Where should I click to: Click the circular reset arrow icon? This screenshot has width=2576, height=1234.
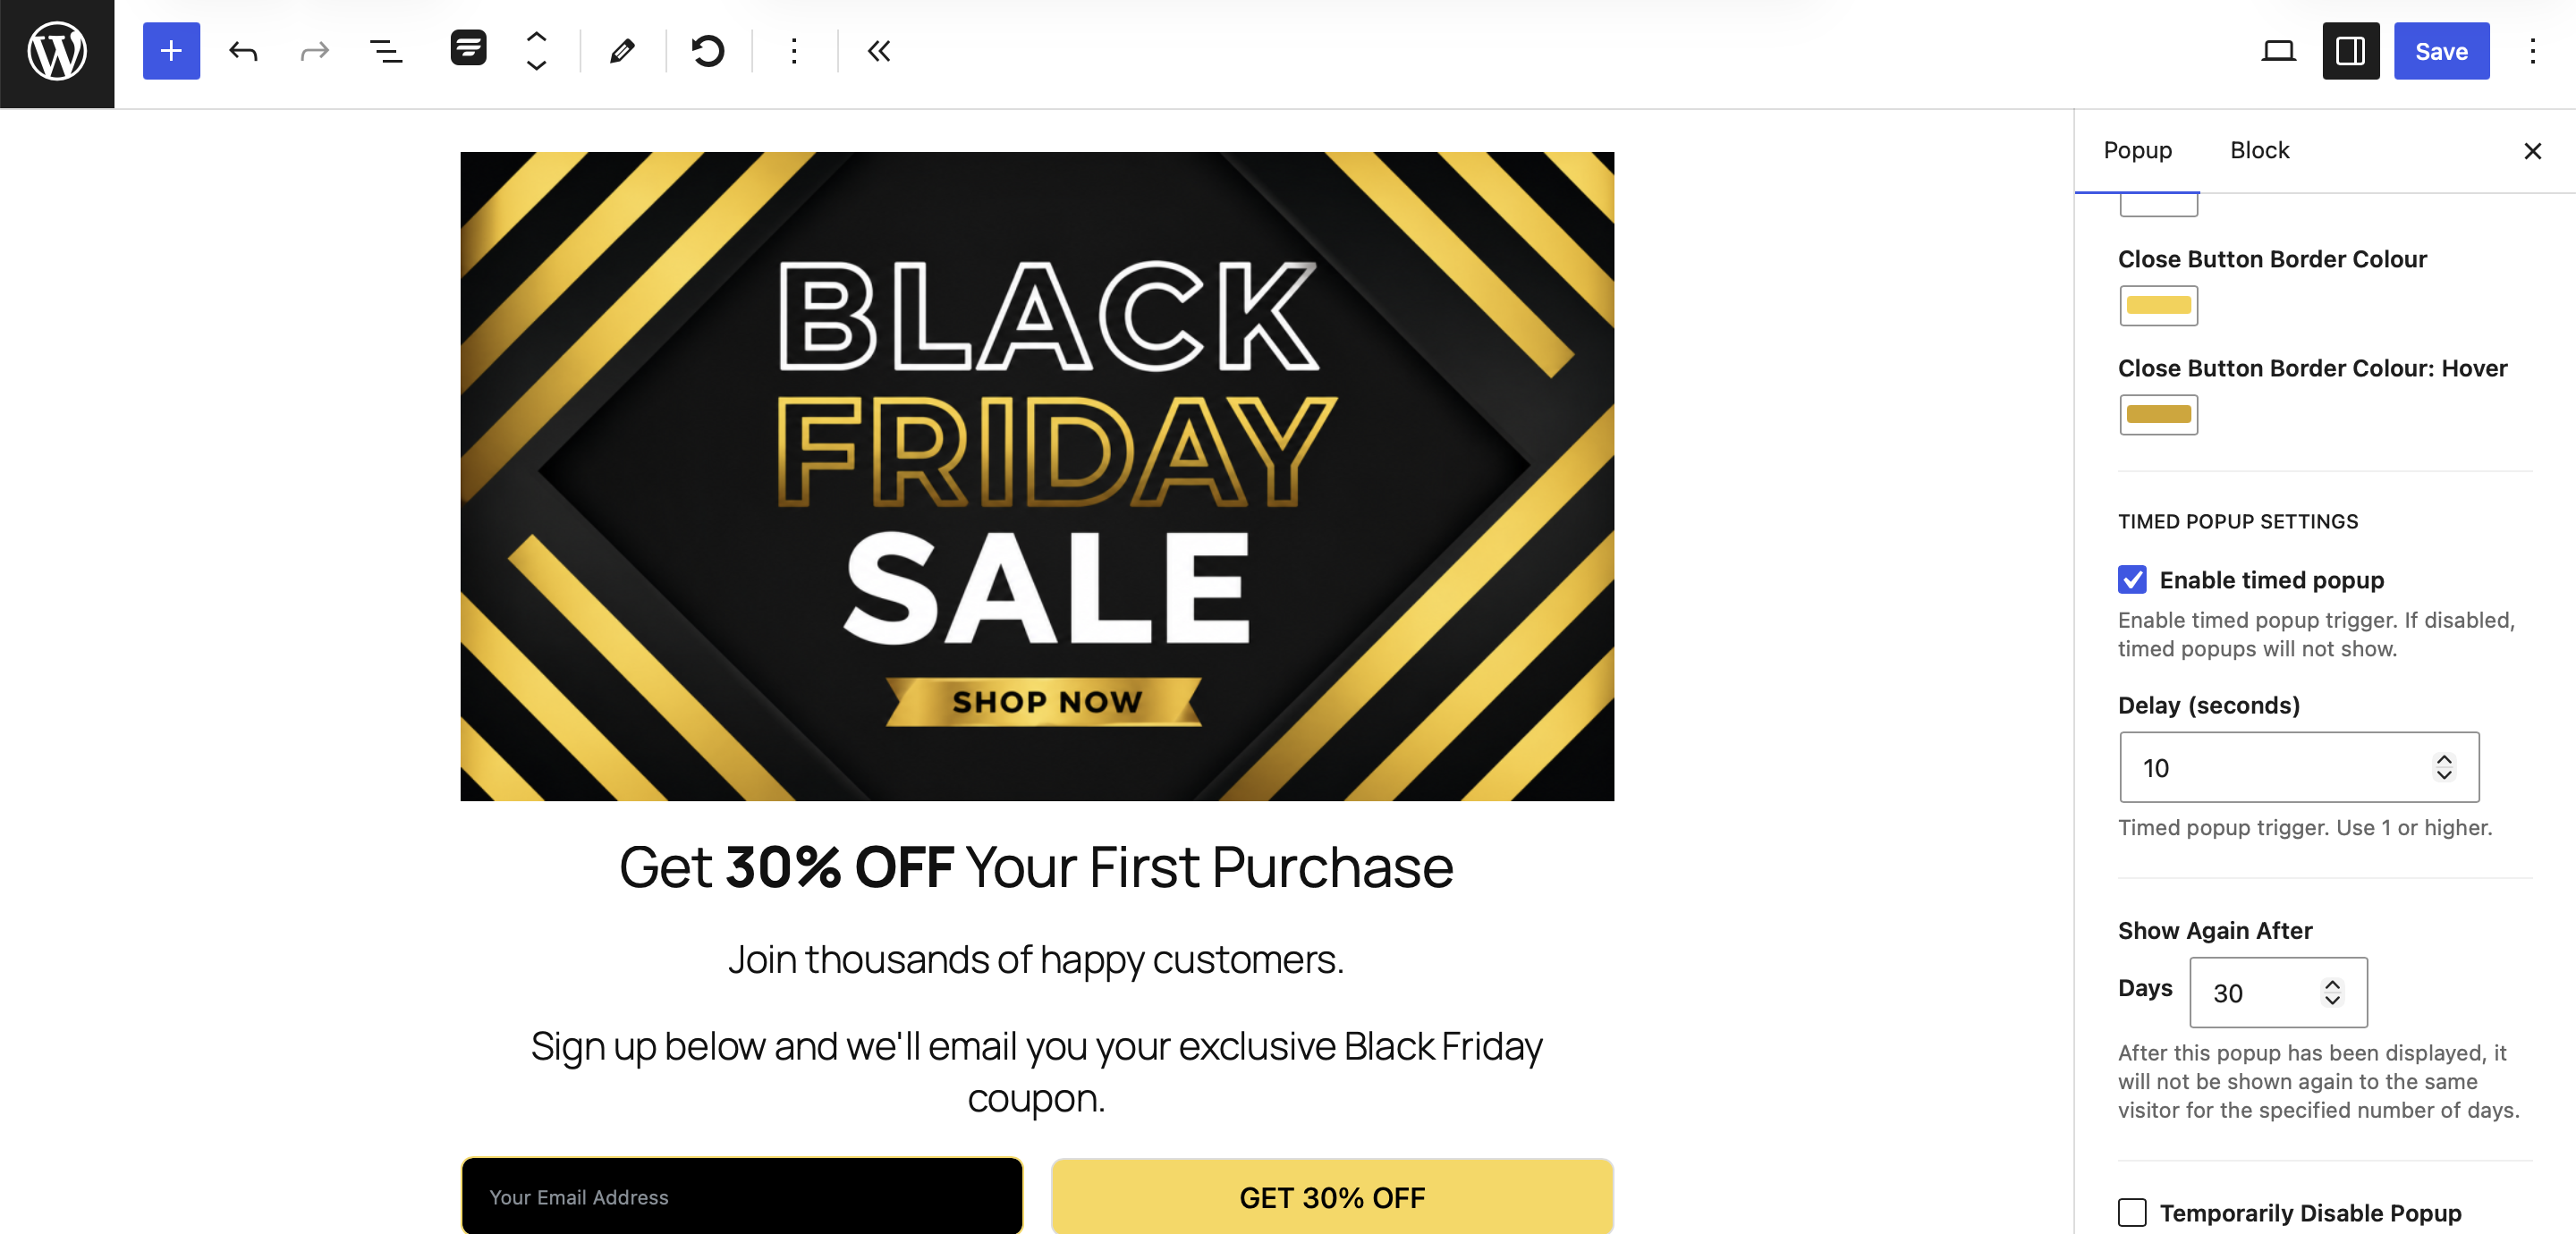(708, 51)
